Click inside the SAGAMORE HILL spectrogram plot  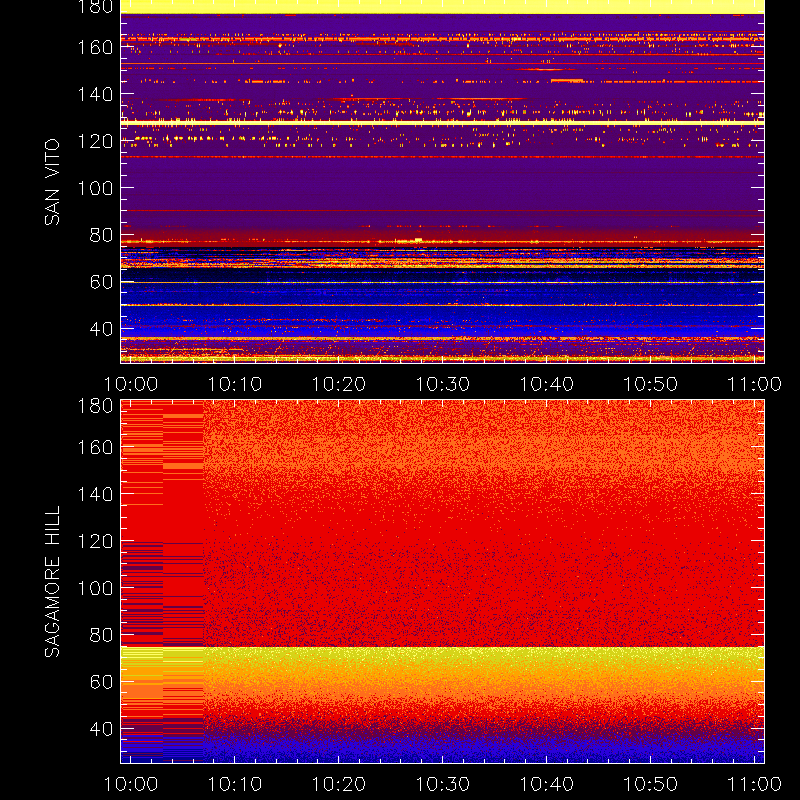[x=442, y=582]
